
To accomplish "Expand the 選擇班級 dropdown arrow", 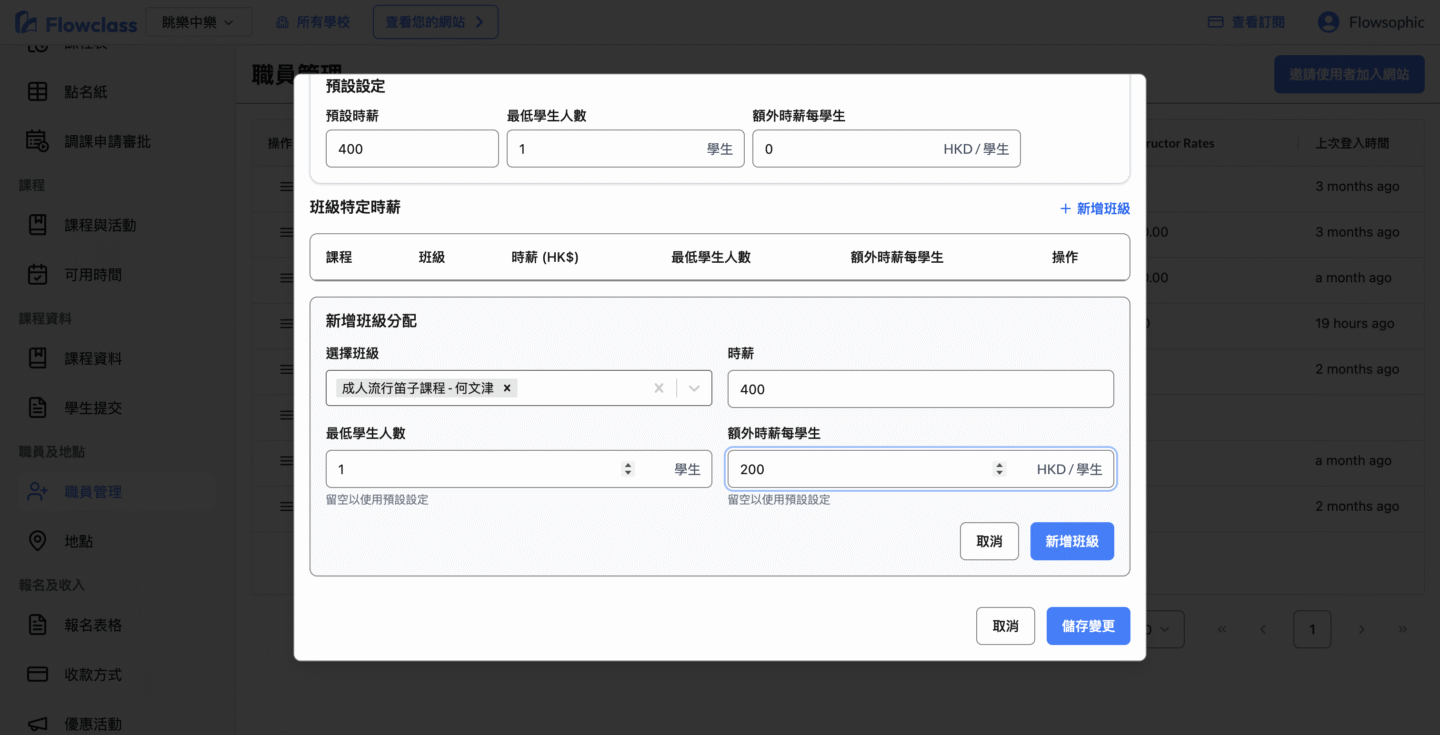I will [x=694, y=388].
